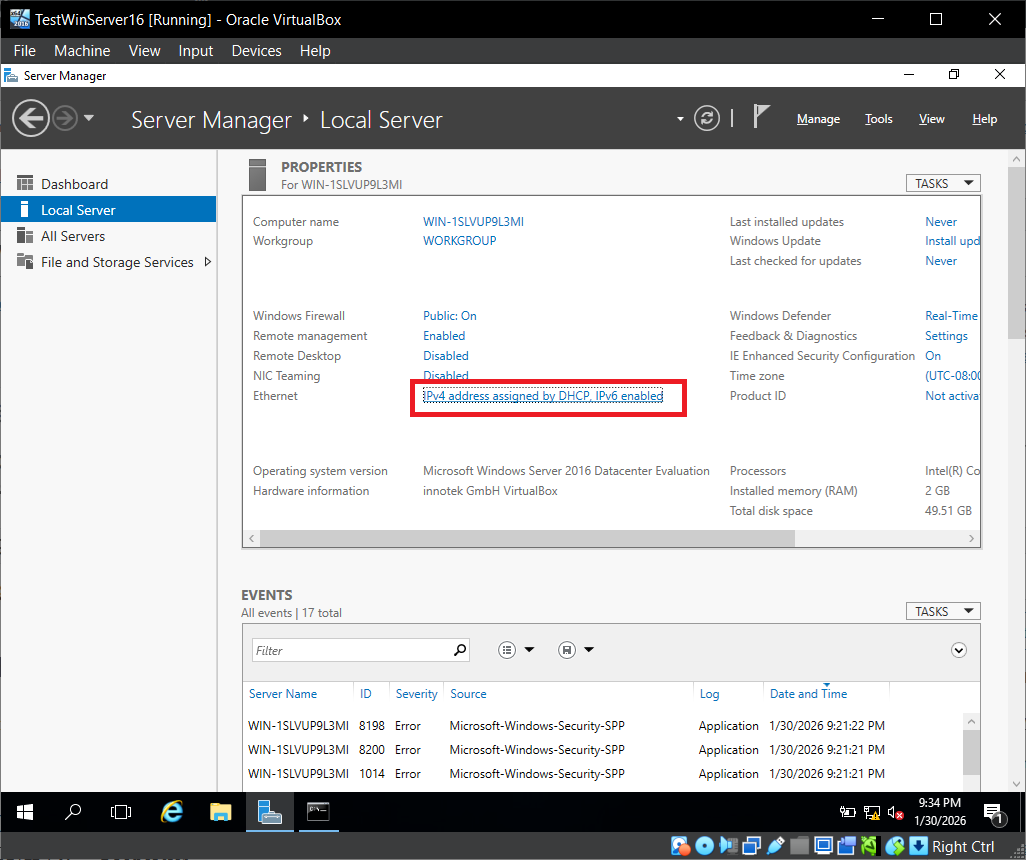Open File Explorer from the taskbar
Image resolution: width=1026 pixels, height=860 pixels.
(x=220, y=812)
